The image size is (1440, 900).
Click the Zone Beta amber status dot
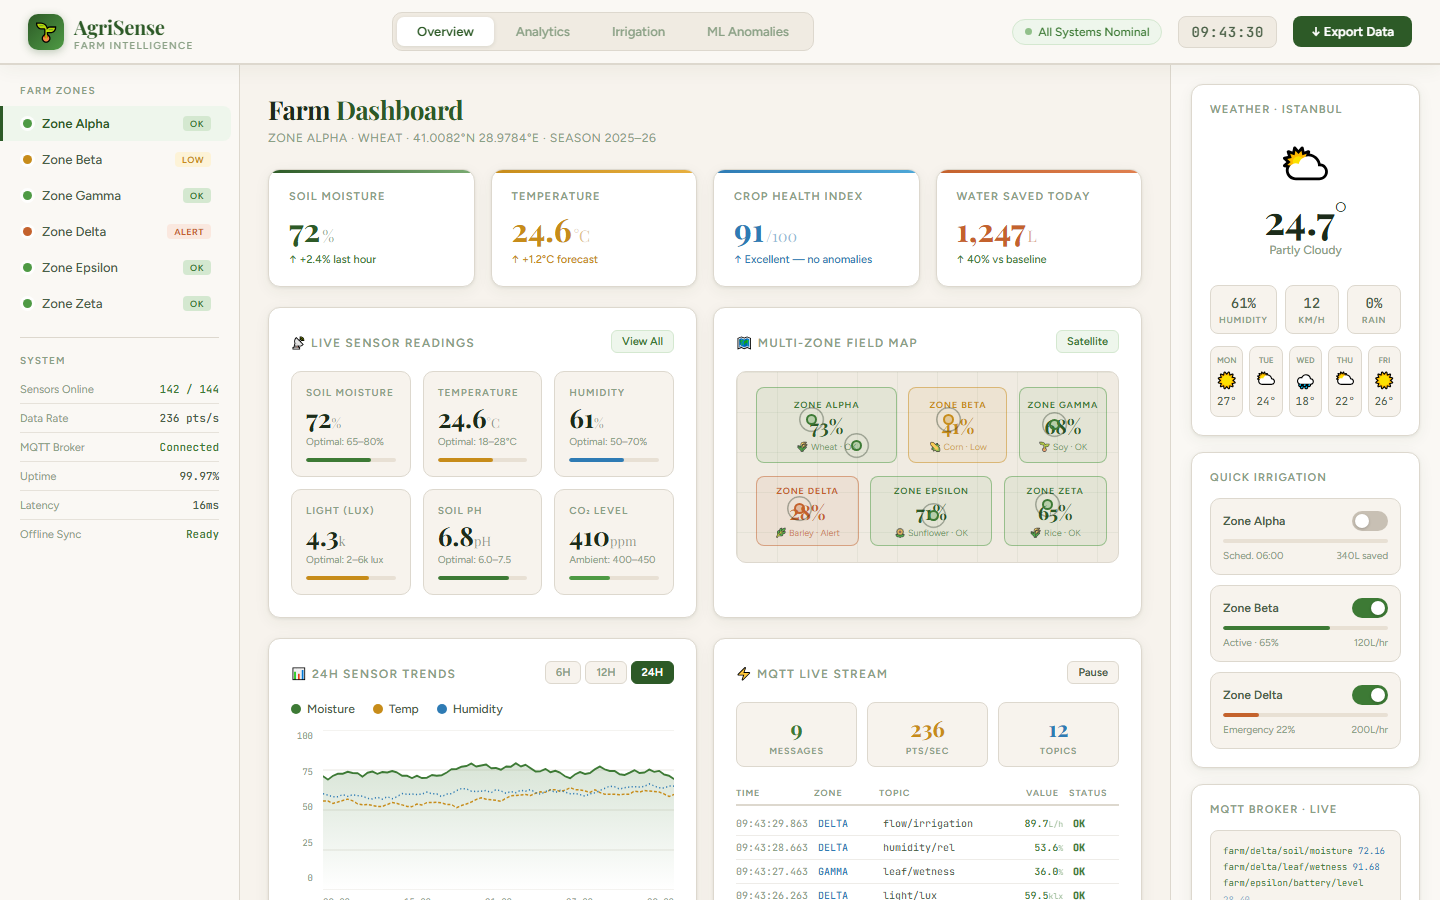pos(28,160)
